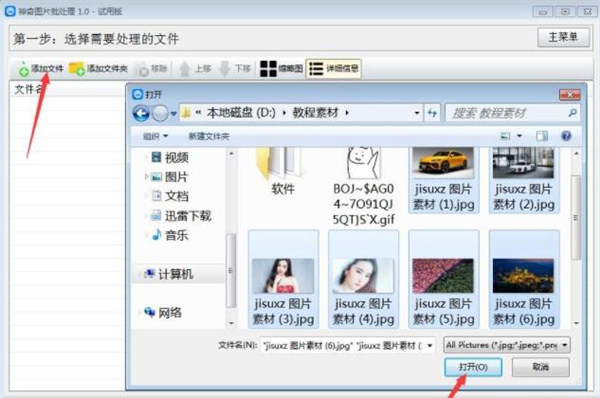Close the 打开 dialog with red X

point(570,95)
